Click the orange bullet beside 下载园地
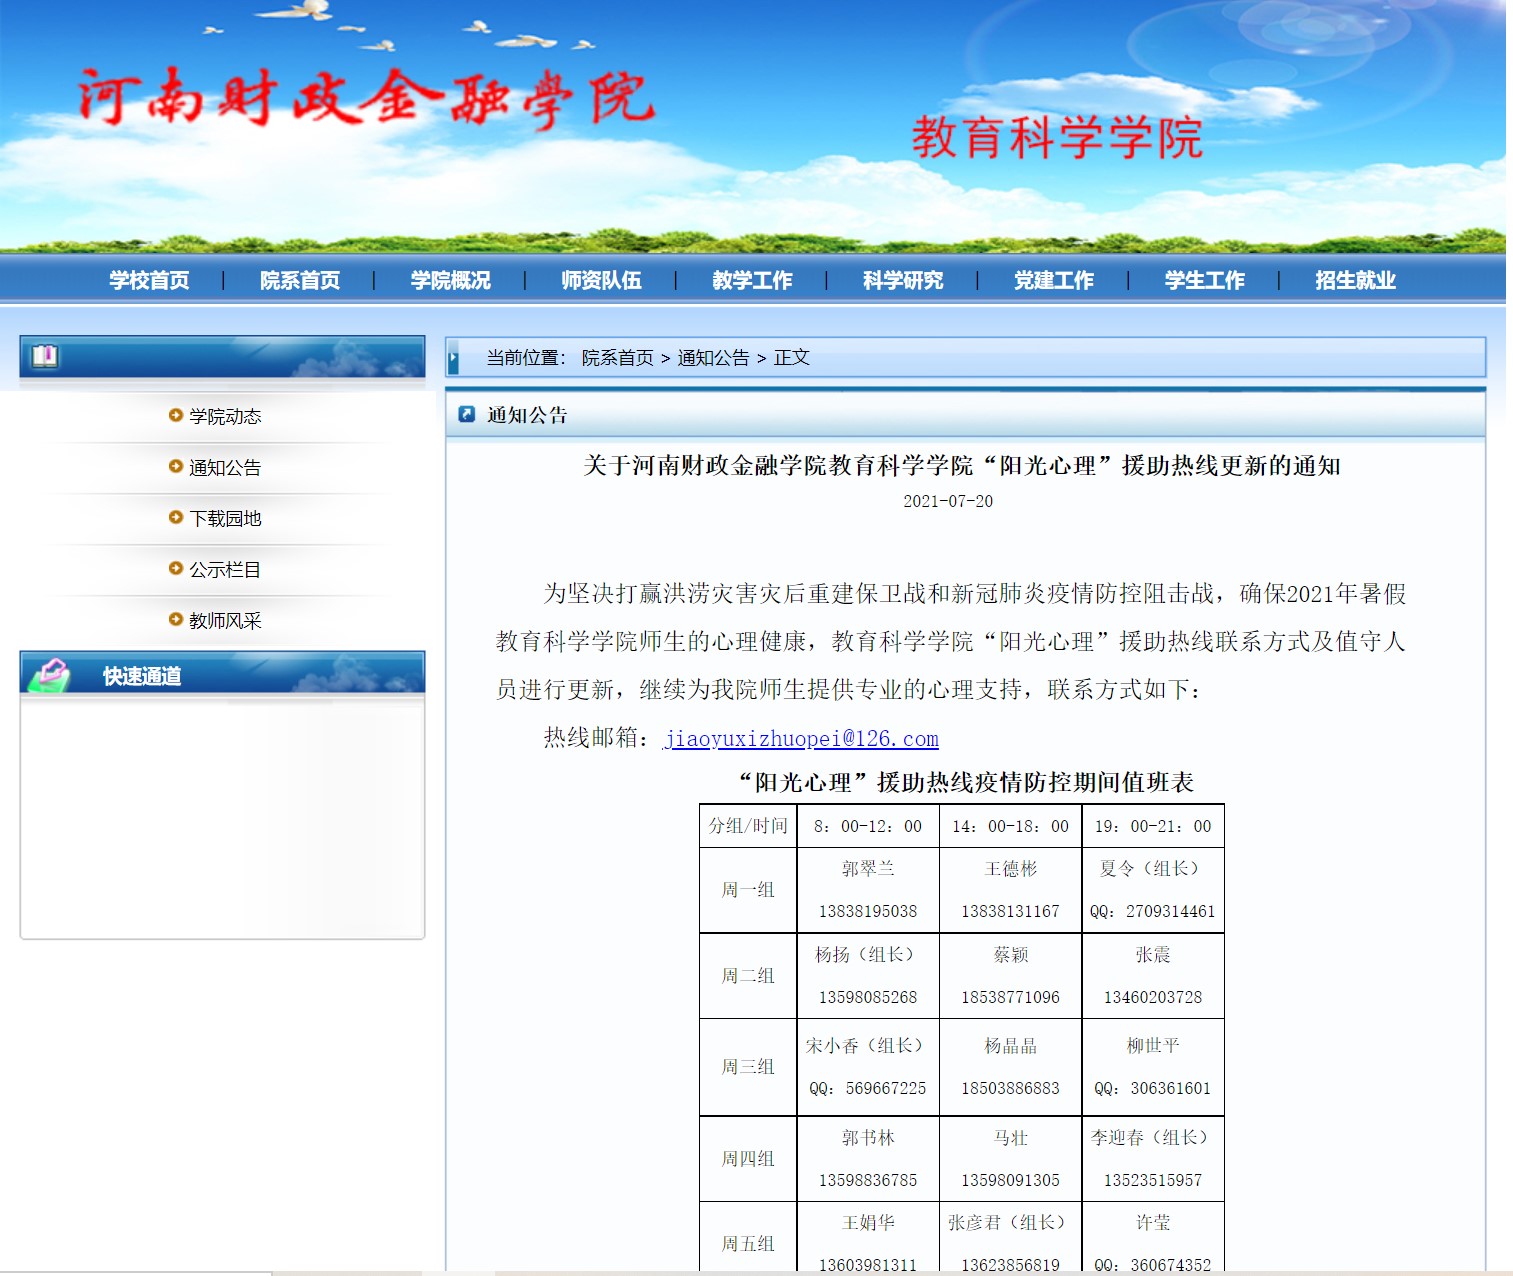 point(176,517)
